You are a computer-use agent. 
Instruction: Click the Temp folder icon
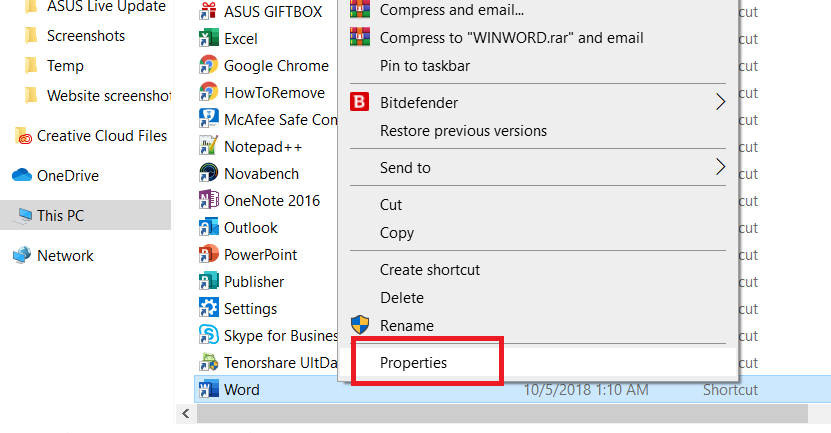pos(31,65)
